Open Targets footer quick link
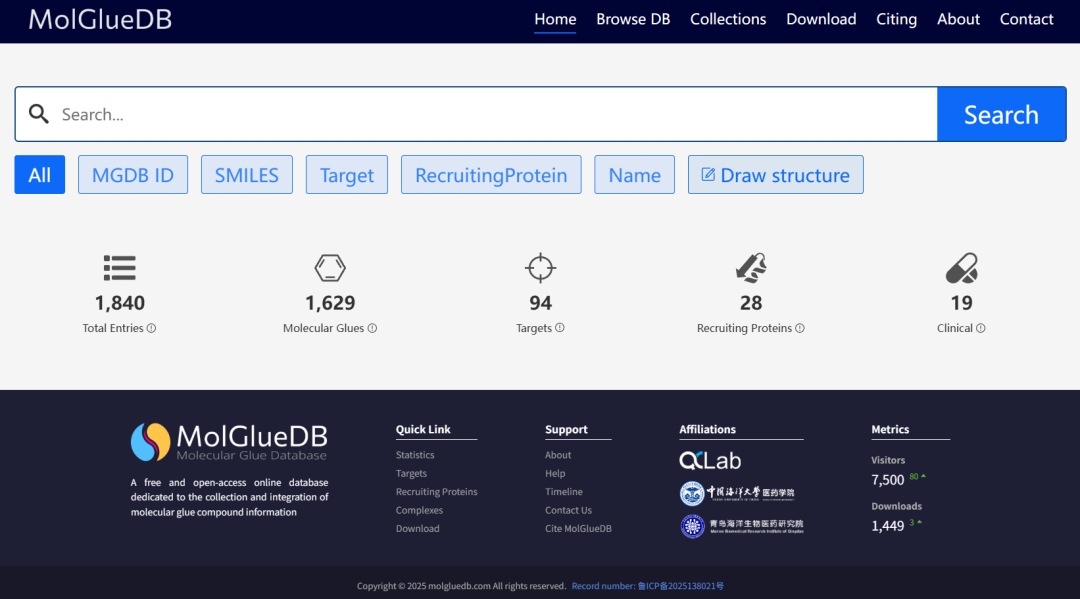 click(411, 474)
